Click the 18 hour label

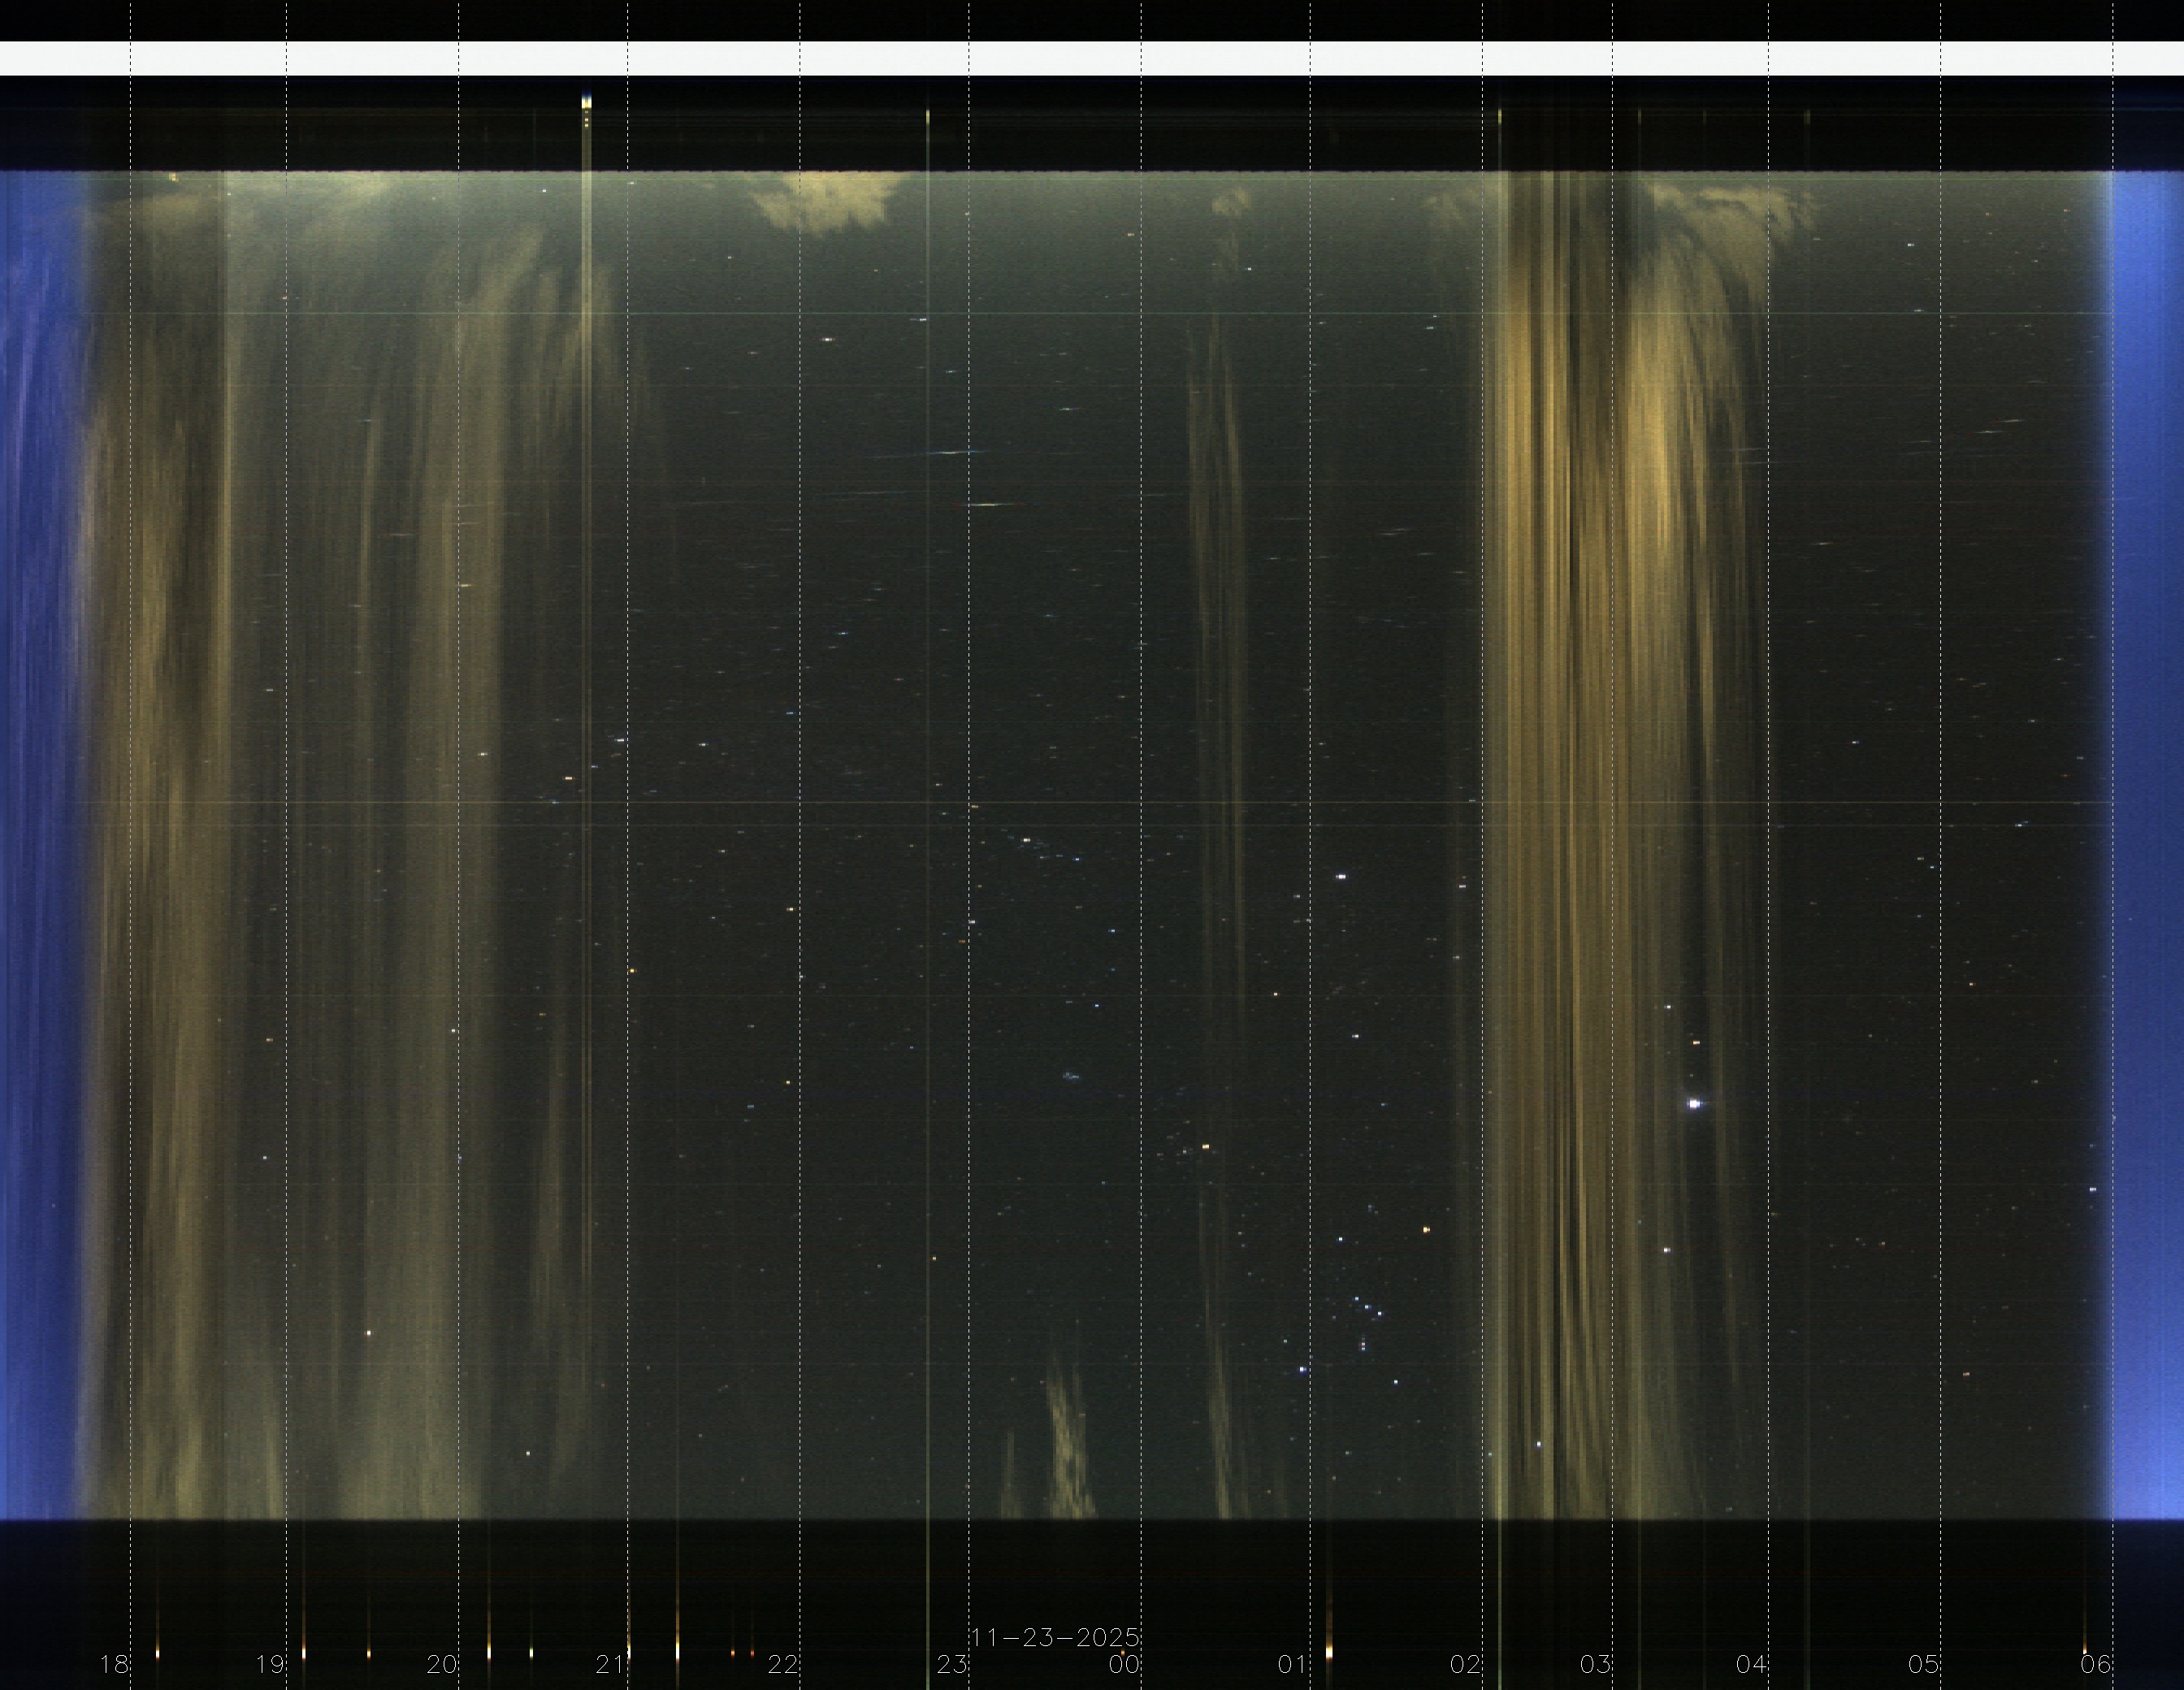point(114,1664)
